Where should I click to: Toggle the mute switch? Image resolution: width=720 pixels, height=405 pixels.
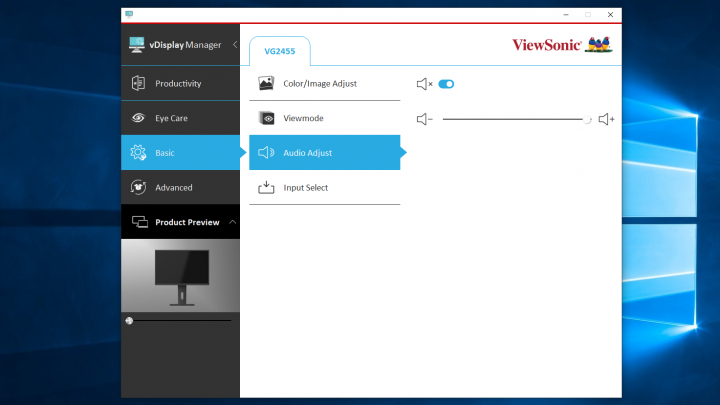pos(446,84)
